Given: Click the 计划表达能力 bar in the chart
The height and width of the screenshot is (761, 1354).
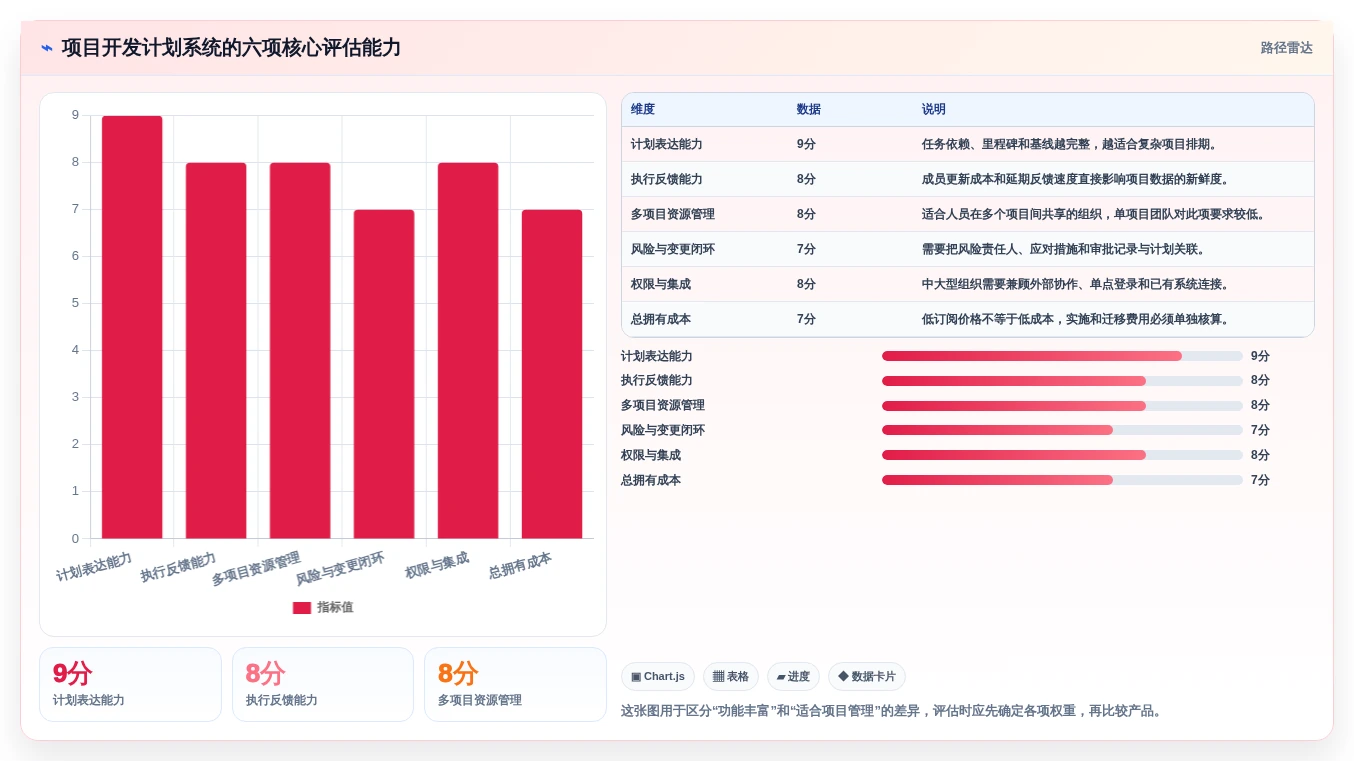Looking at the screenshot, I should pos(132,327).
